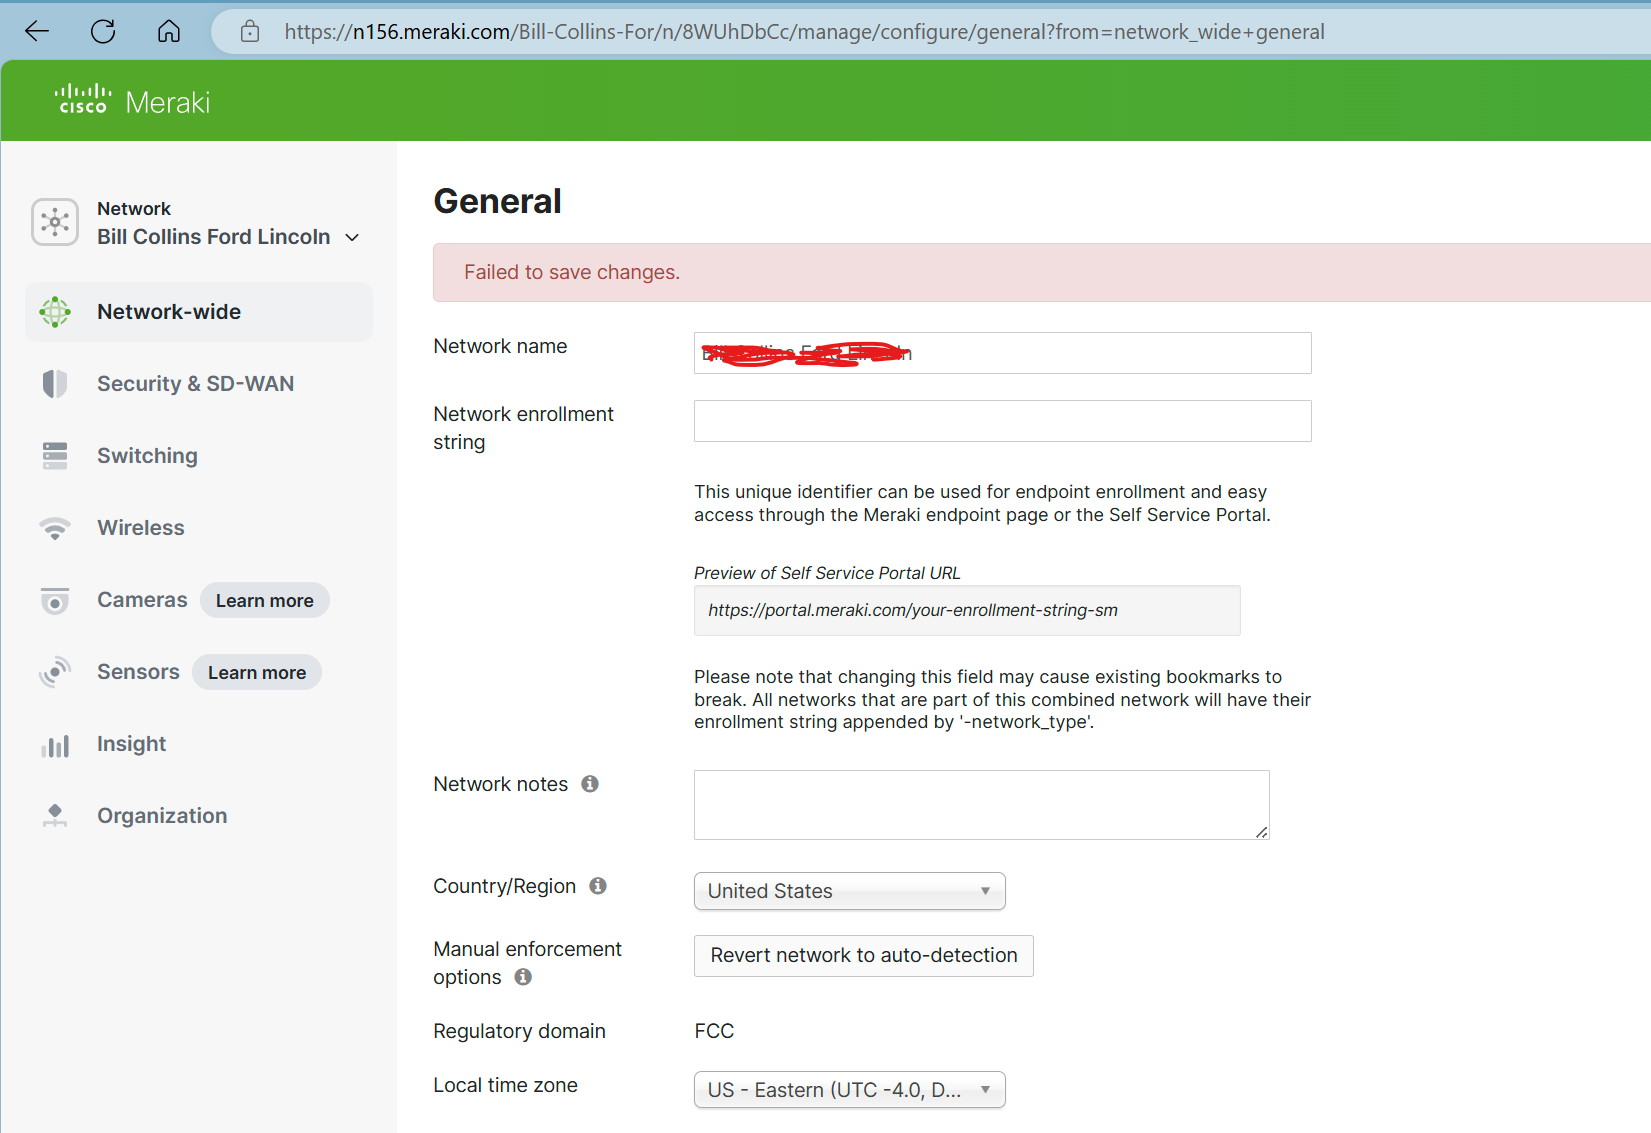This screenshot has height=1133, width=1651.
Task: Open the Local time zone dropdown
Action: tap(849, 1090)
